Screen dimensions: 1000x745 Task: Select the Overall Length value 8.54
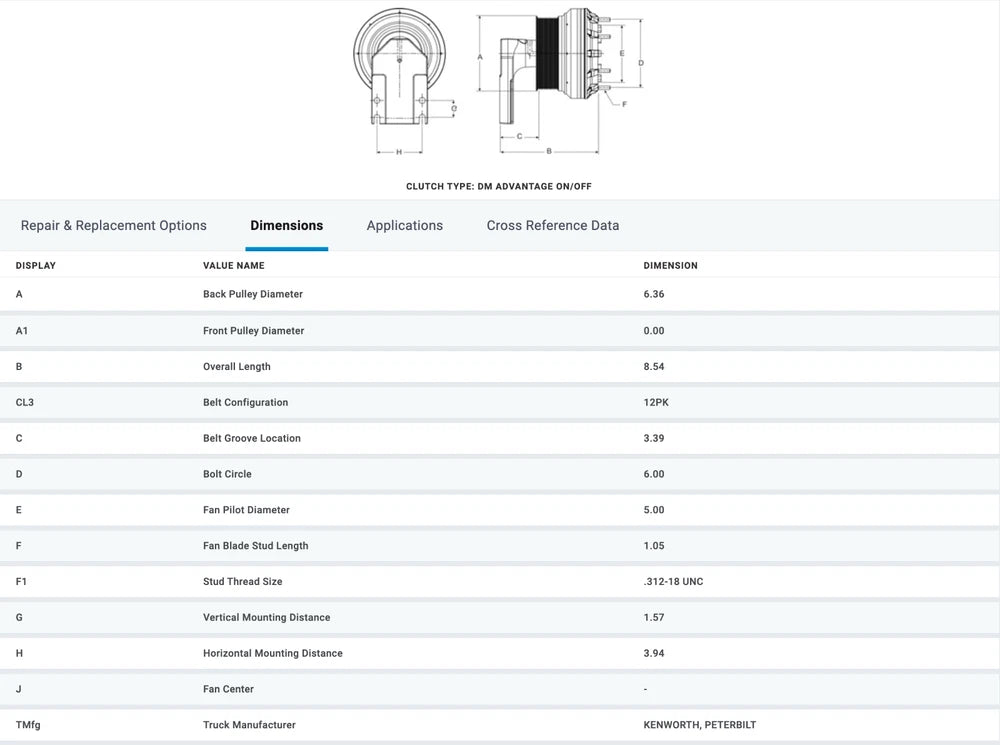pyautogui.click(x=654, y=367)
